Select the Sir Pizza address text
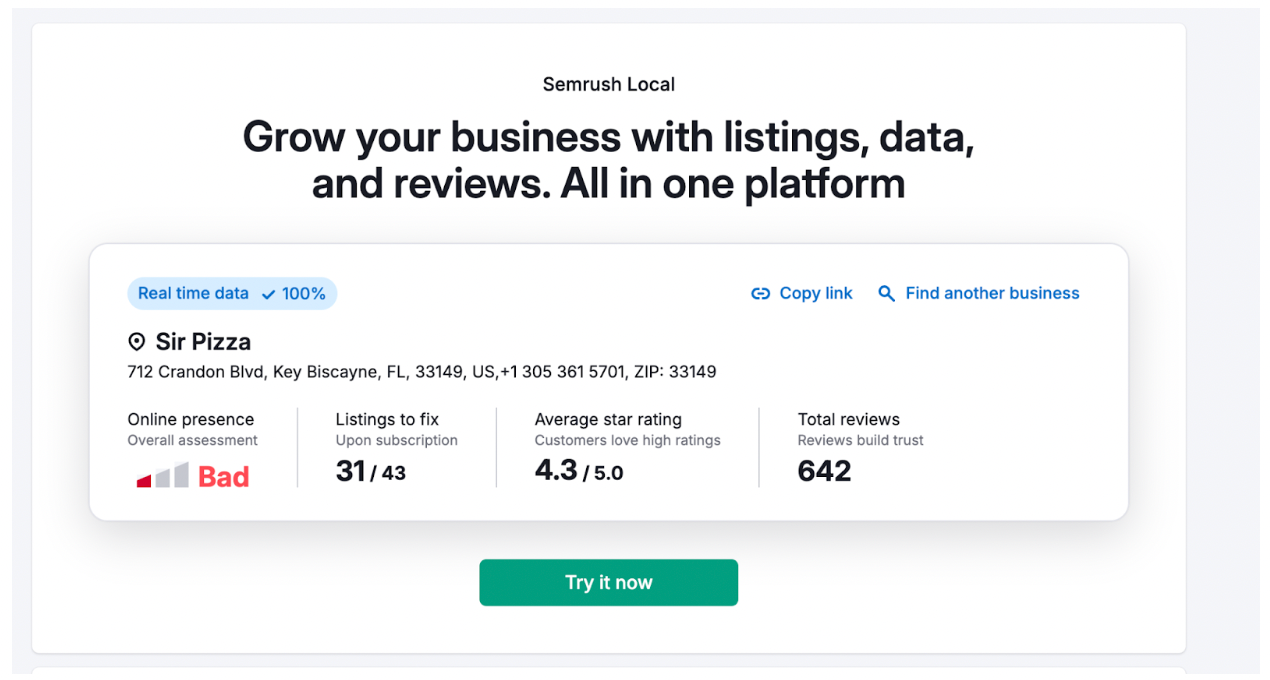The height and width of the screenshot is (680, 1270). (421, 371)
